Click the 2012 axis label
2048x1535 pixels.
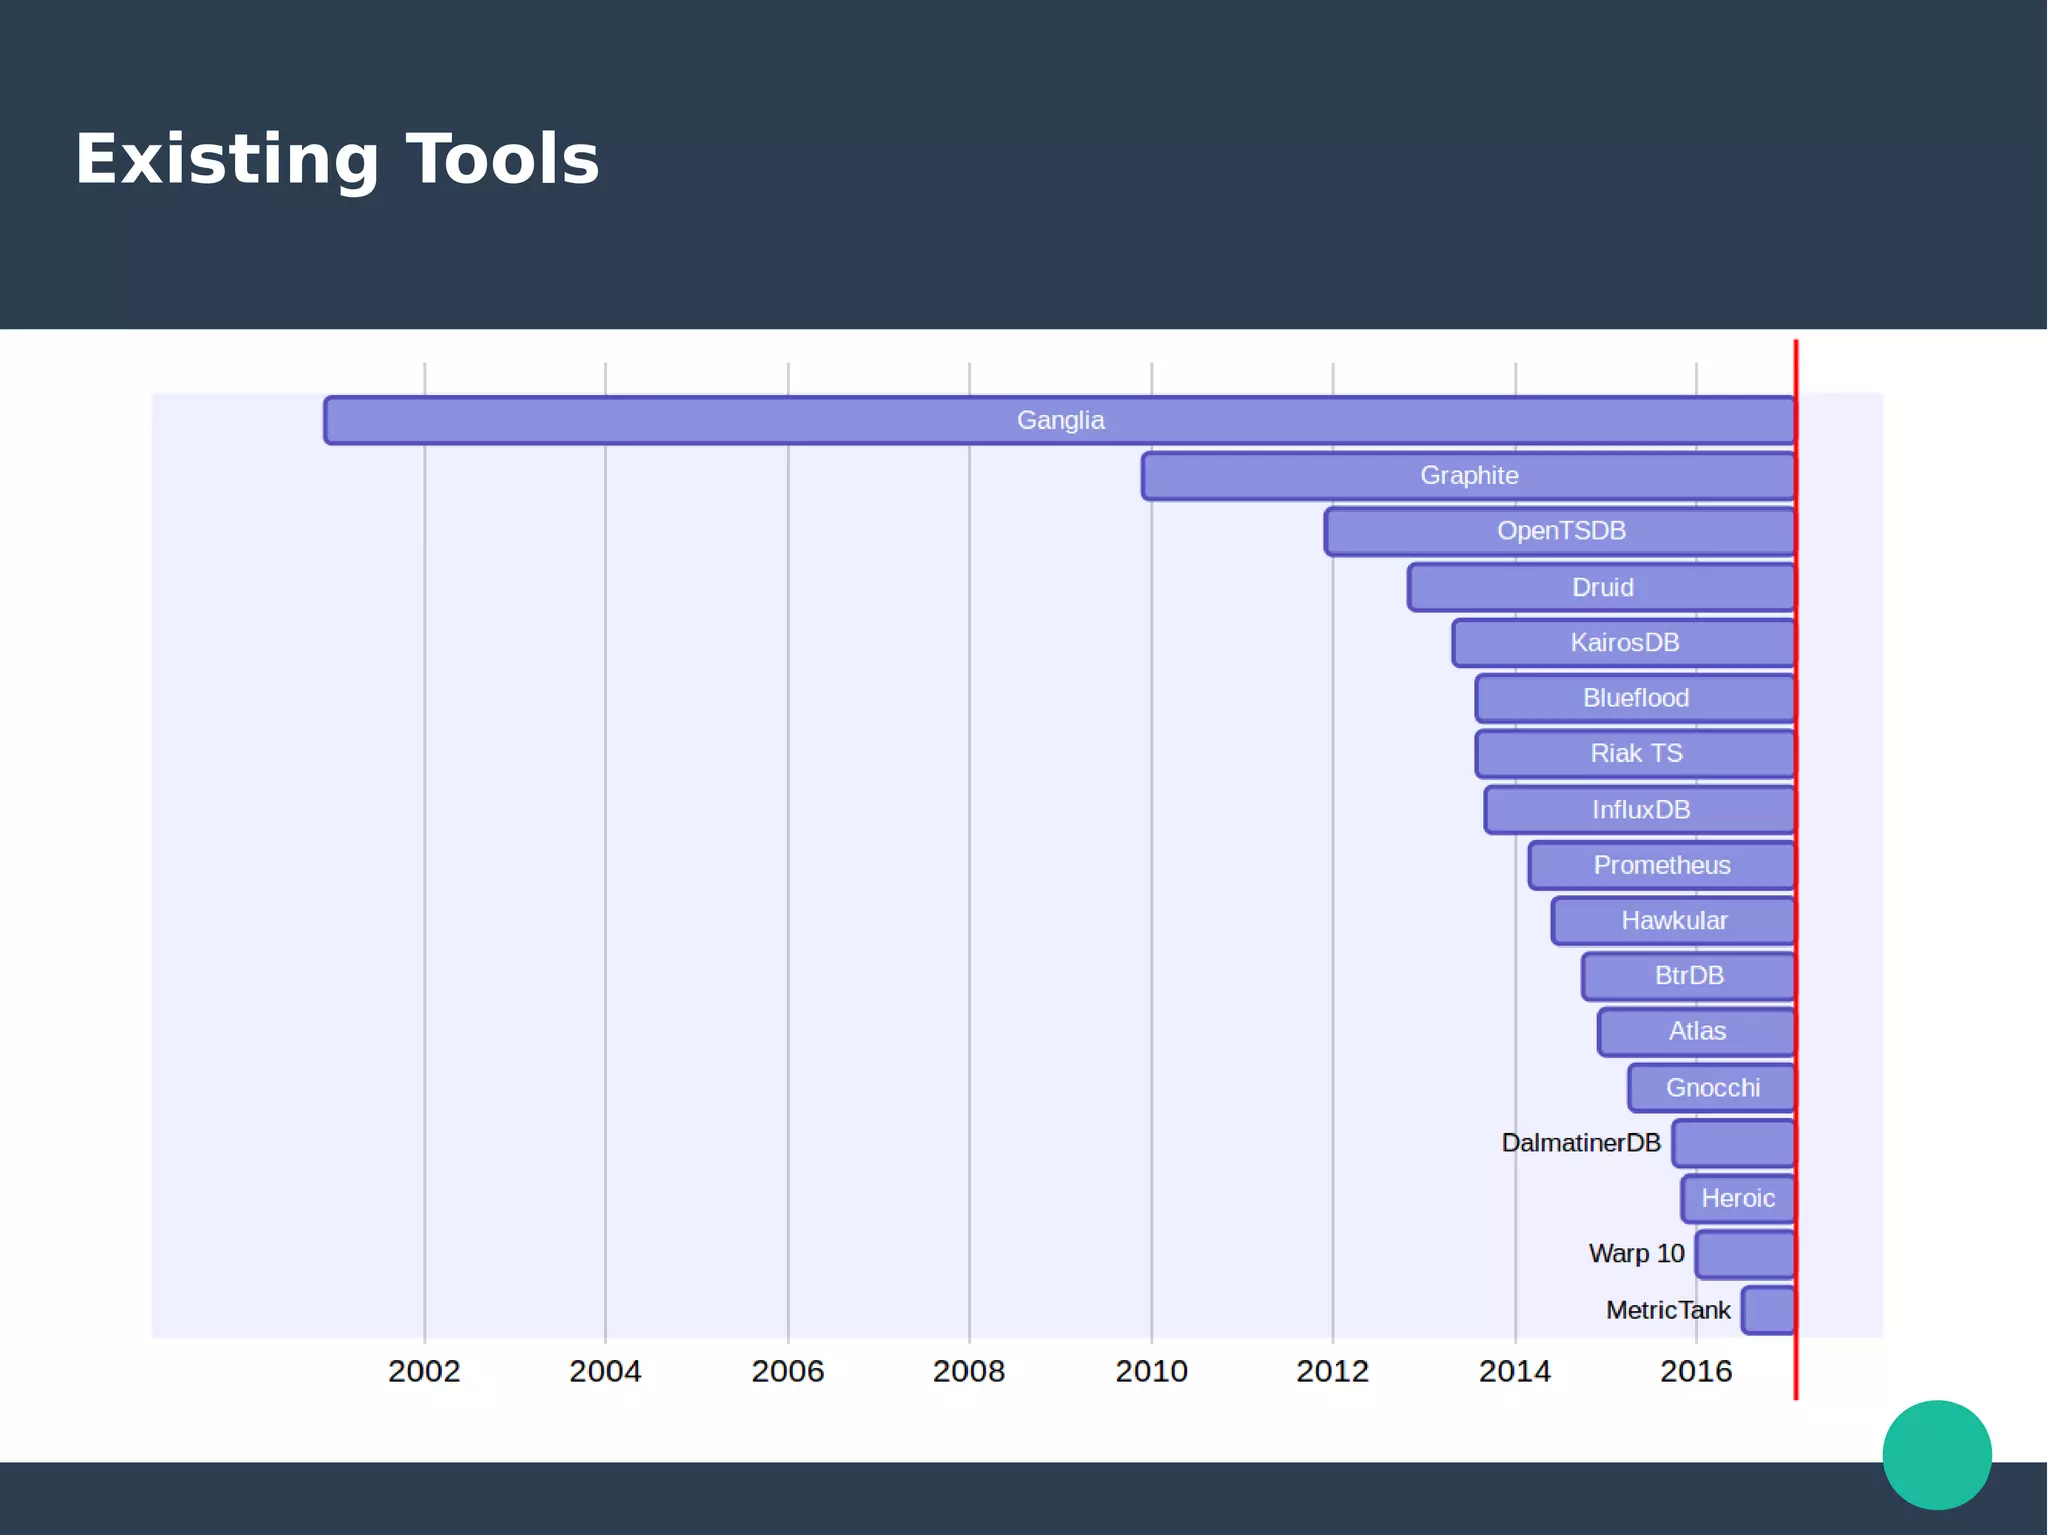click(x=1332, y=1371)
